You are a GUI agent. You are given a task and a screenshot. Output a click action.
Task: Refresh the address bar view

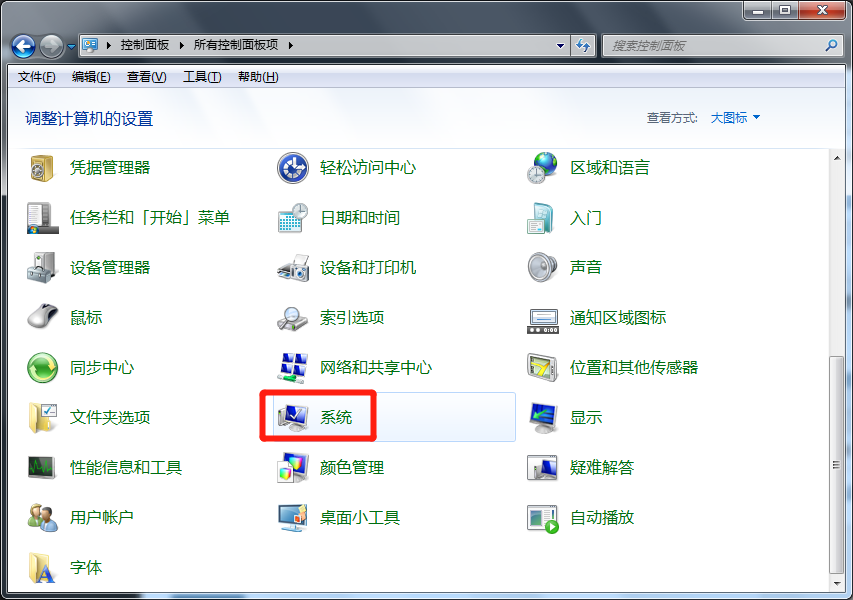pyautogui.click(x=583, y=46)
